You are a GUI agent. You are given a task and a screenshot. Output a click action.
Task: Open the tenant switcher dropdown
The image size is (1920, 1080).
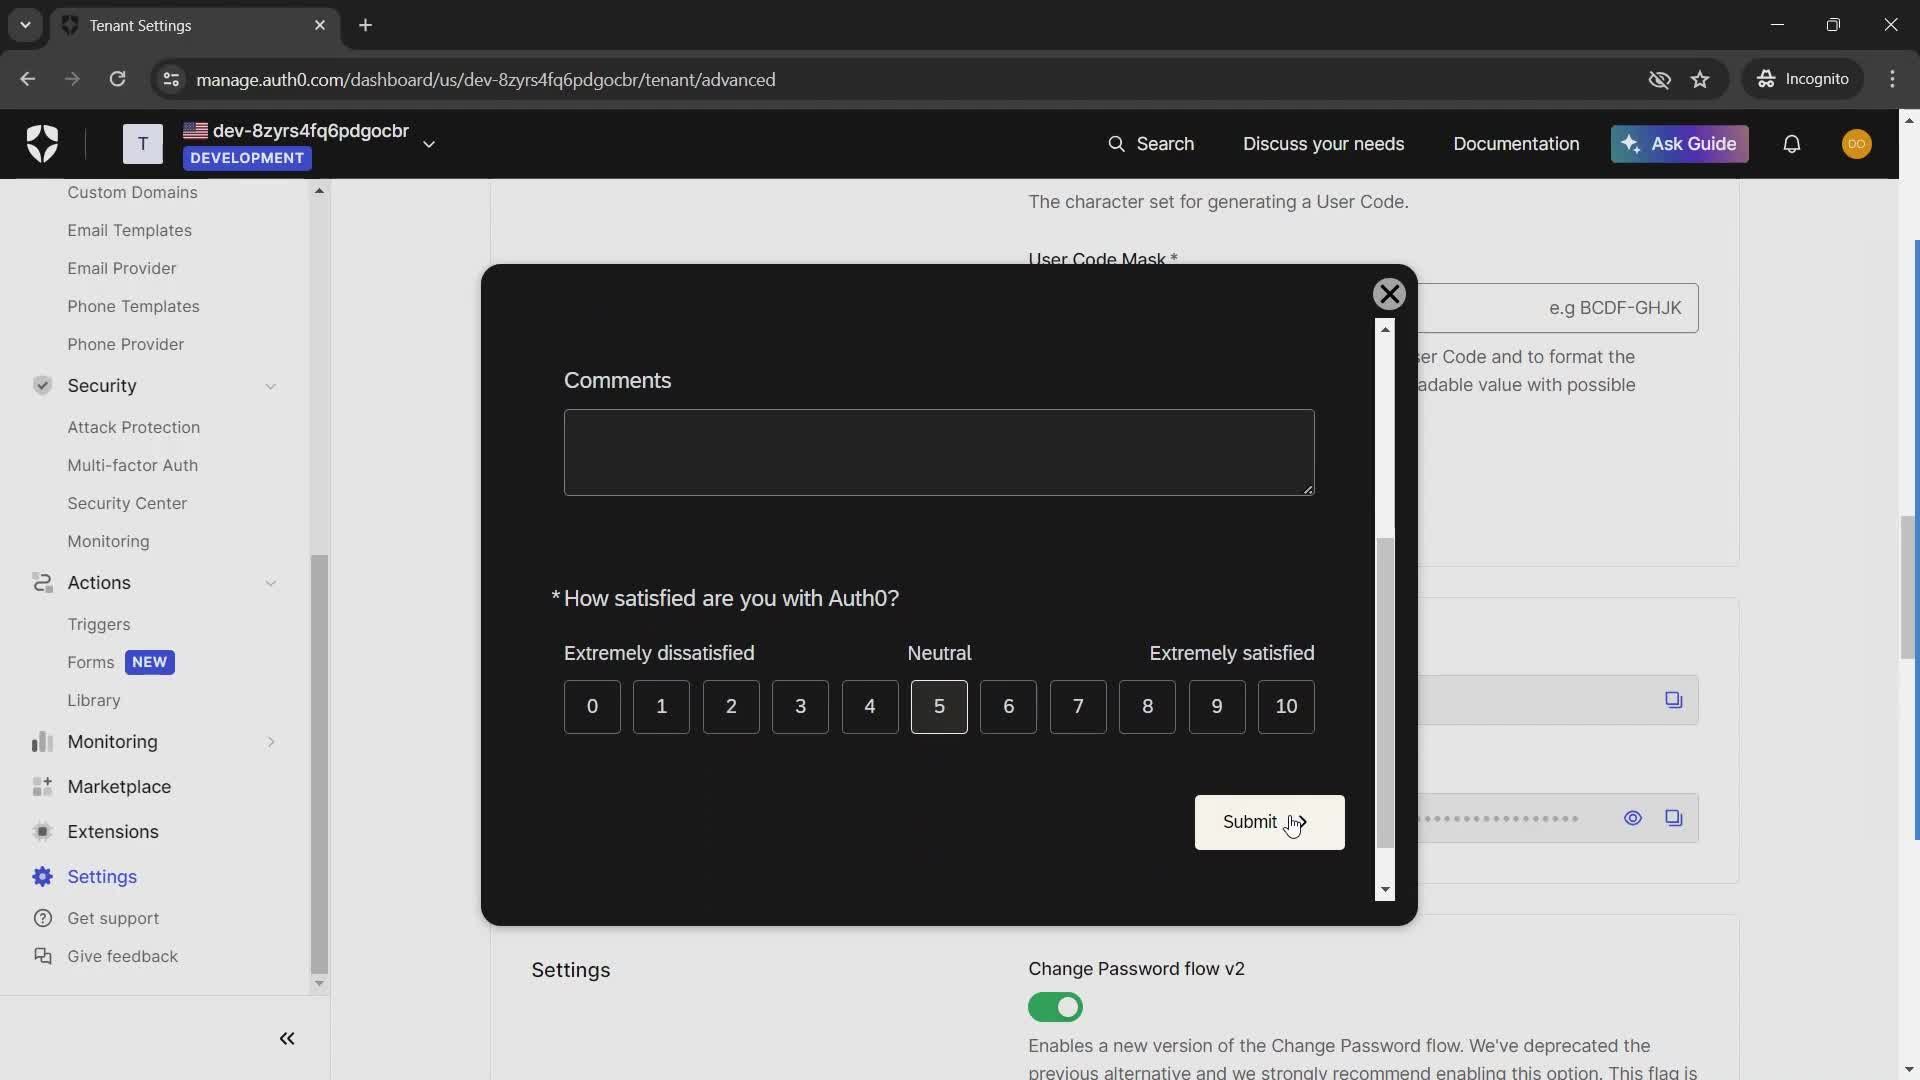click(429, 144)
